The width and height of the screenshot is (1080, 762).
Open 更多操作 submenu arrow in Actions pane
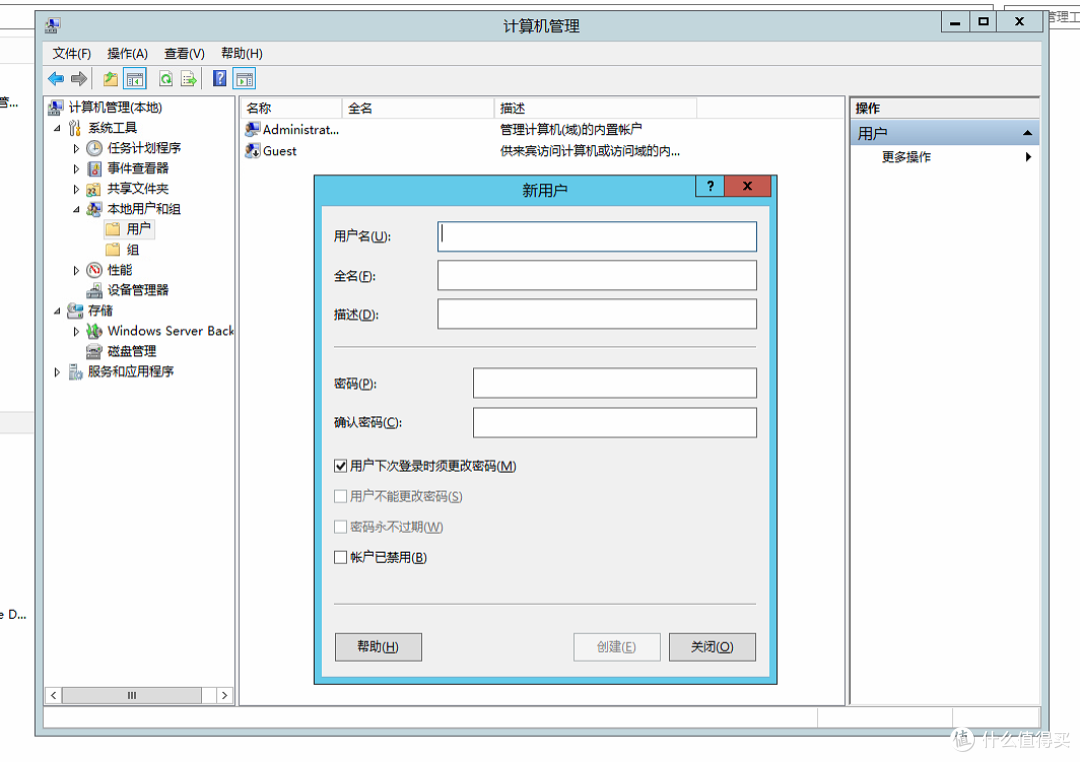[1028, 157]
